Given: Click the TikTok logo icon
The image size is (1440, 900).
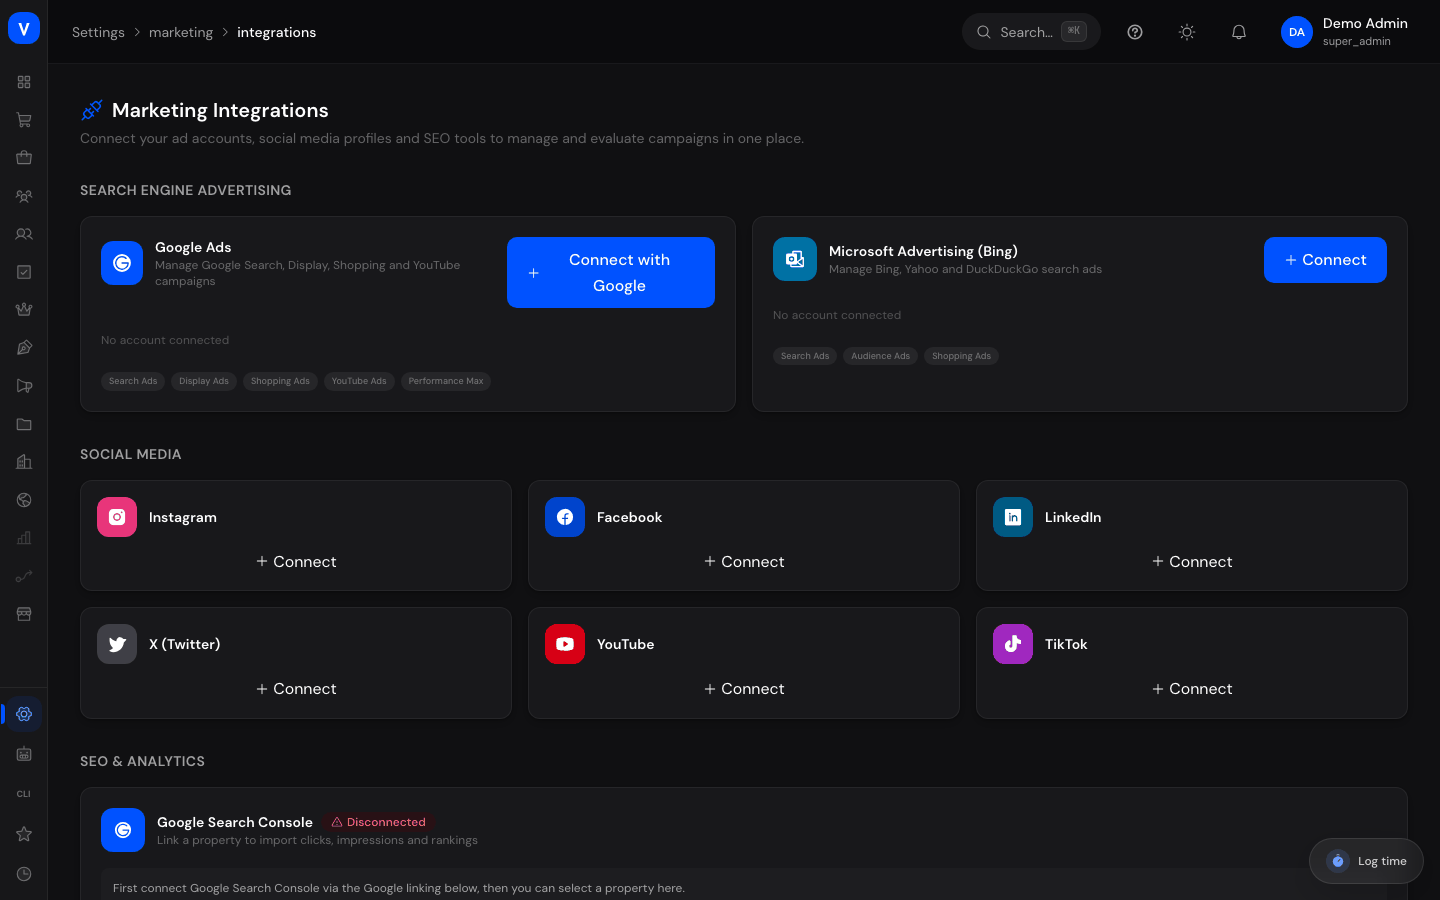Looking at the screenshot, I should tap(1013, 644).
